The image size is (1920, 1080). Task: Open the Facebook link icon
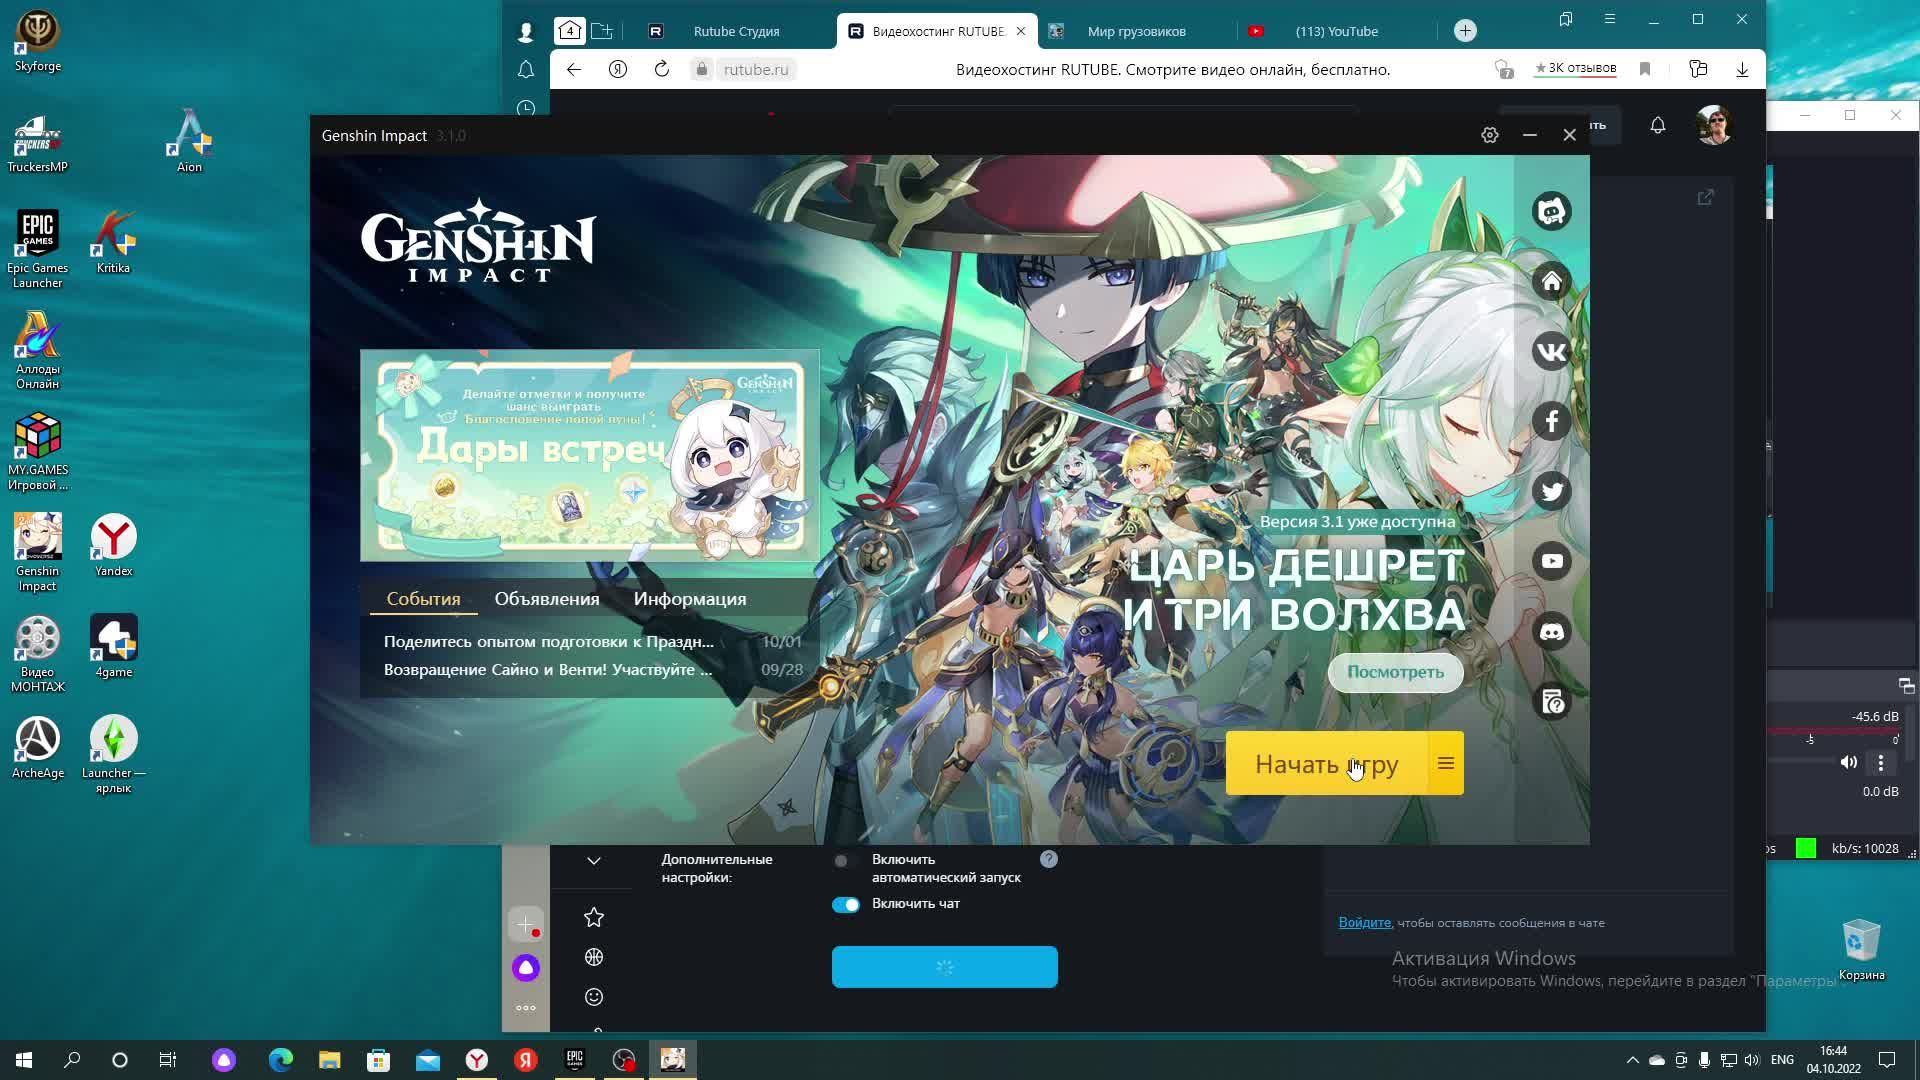[1552, 422]
